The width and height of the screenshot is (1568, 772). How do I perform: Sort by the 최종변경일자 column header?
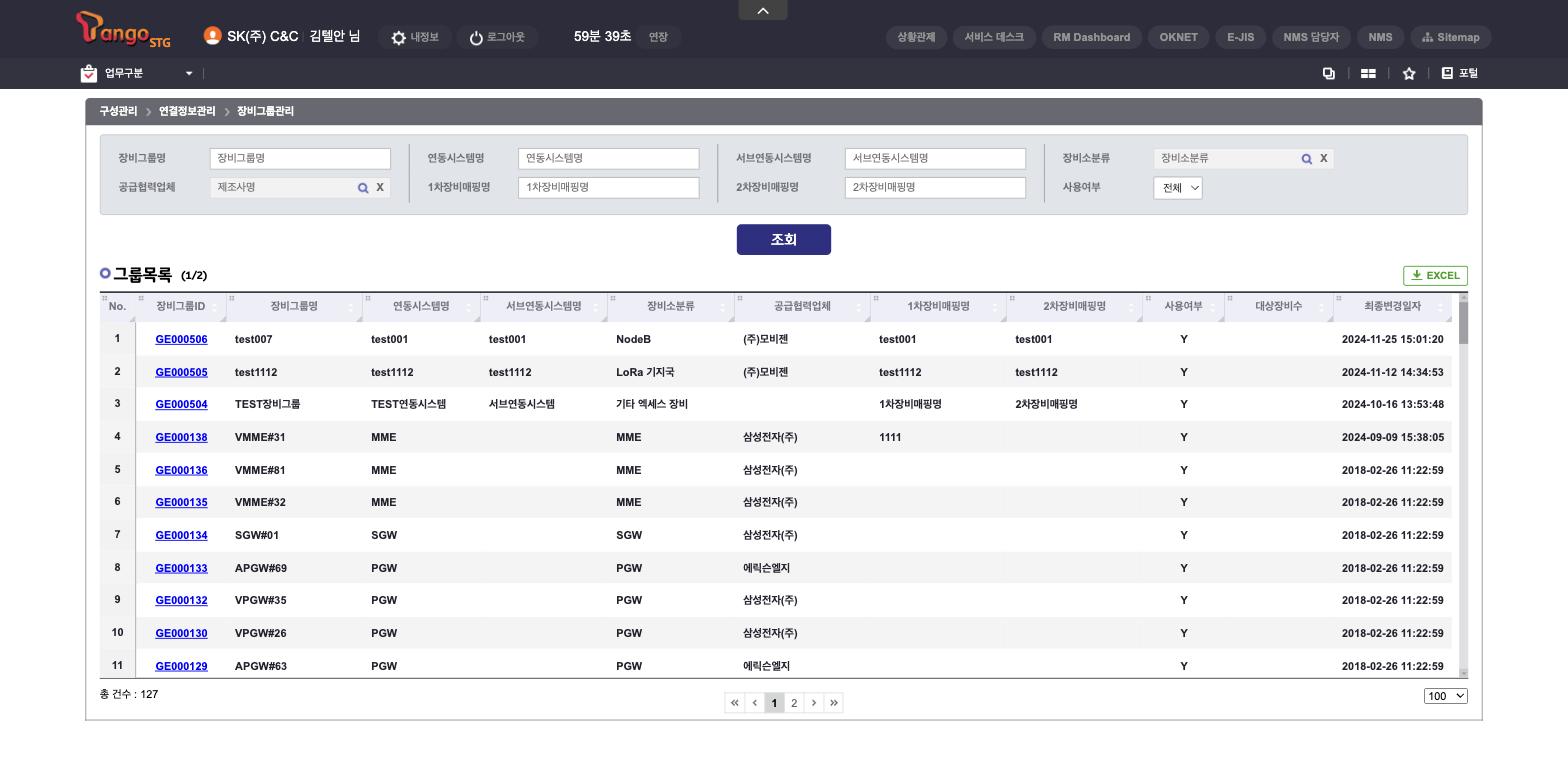point(1392,307)
